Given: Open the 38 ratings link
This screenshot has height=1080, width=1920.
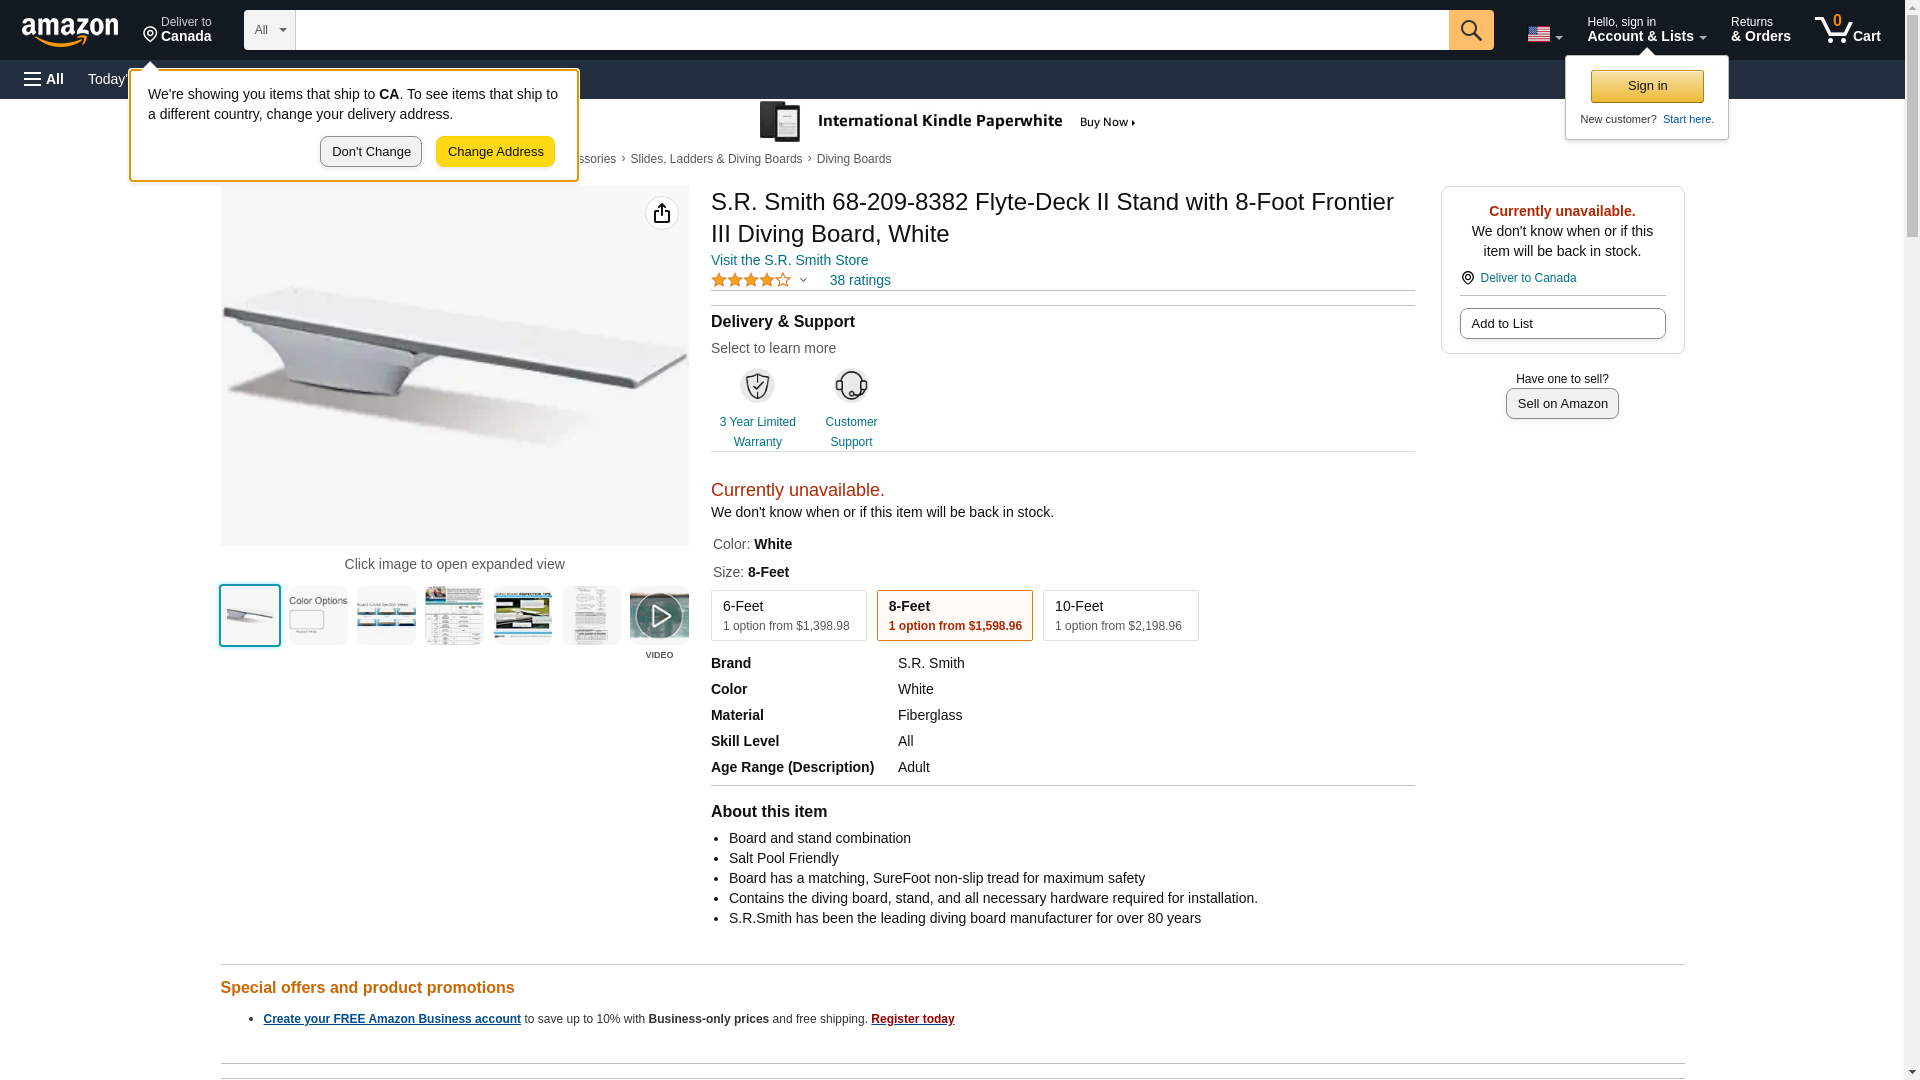Looking at the screenshot, I should (x=859, y=280).
